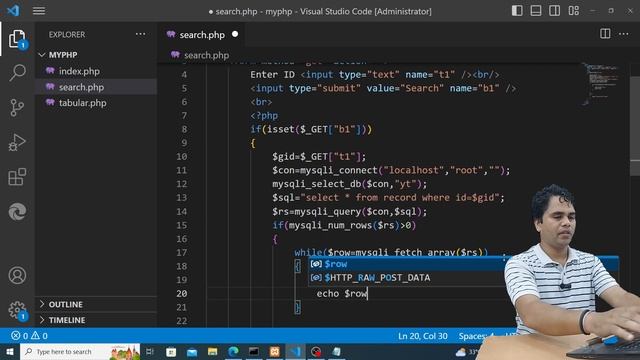Open Task View on the taskbar

tap(150, 351)
